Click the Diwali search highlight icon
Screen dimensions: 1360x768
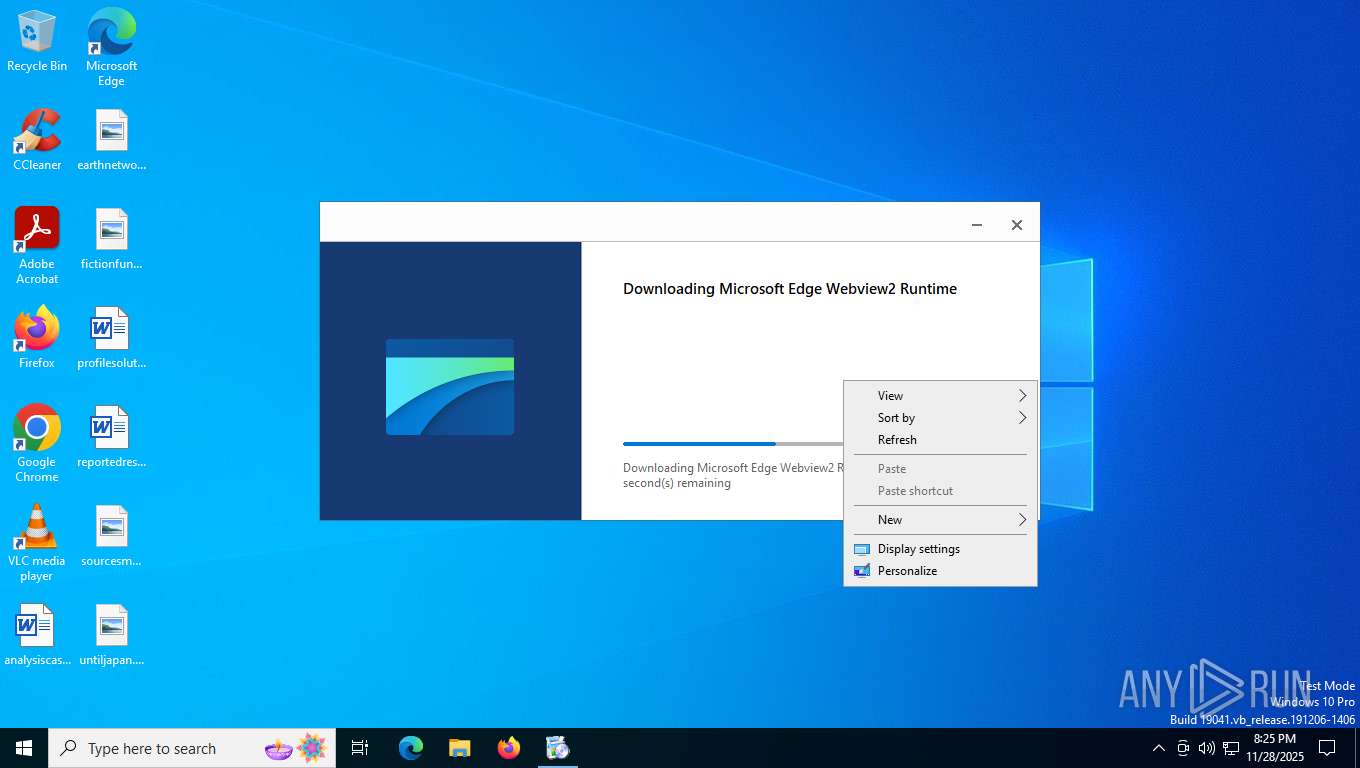[296, 748]
